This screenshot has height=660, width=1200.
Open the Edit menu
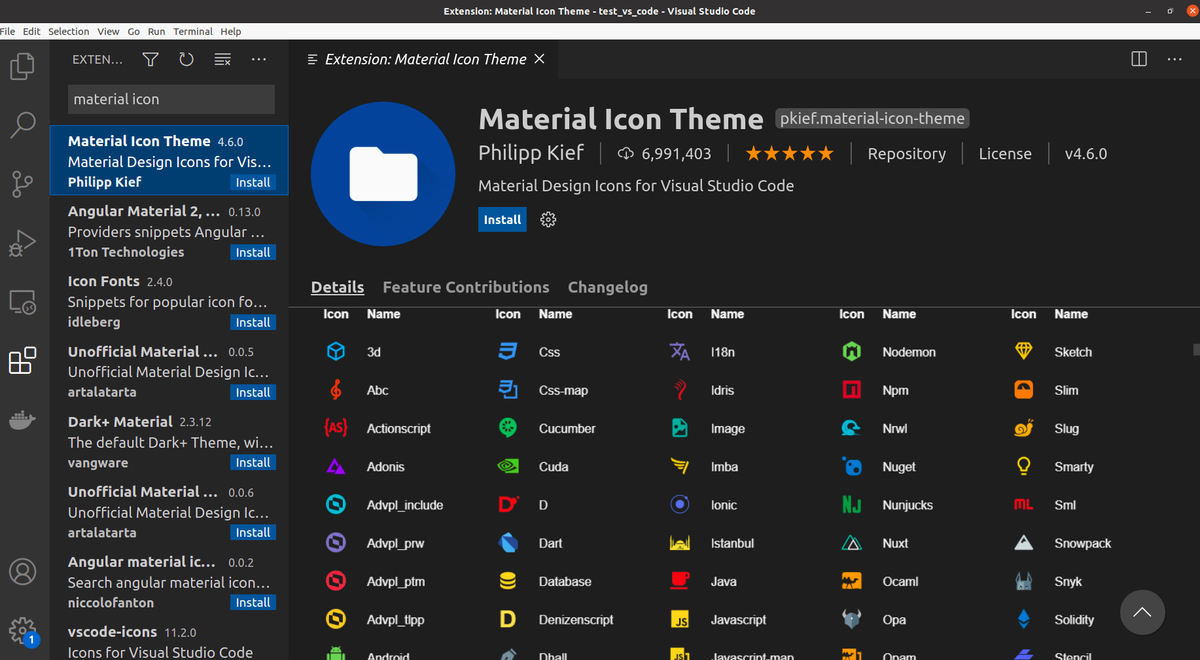pyautogui.click(x=32, y=31)
